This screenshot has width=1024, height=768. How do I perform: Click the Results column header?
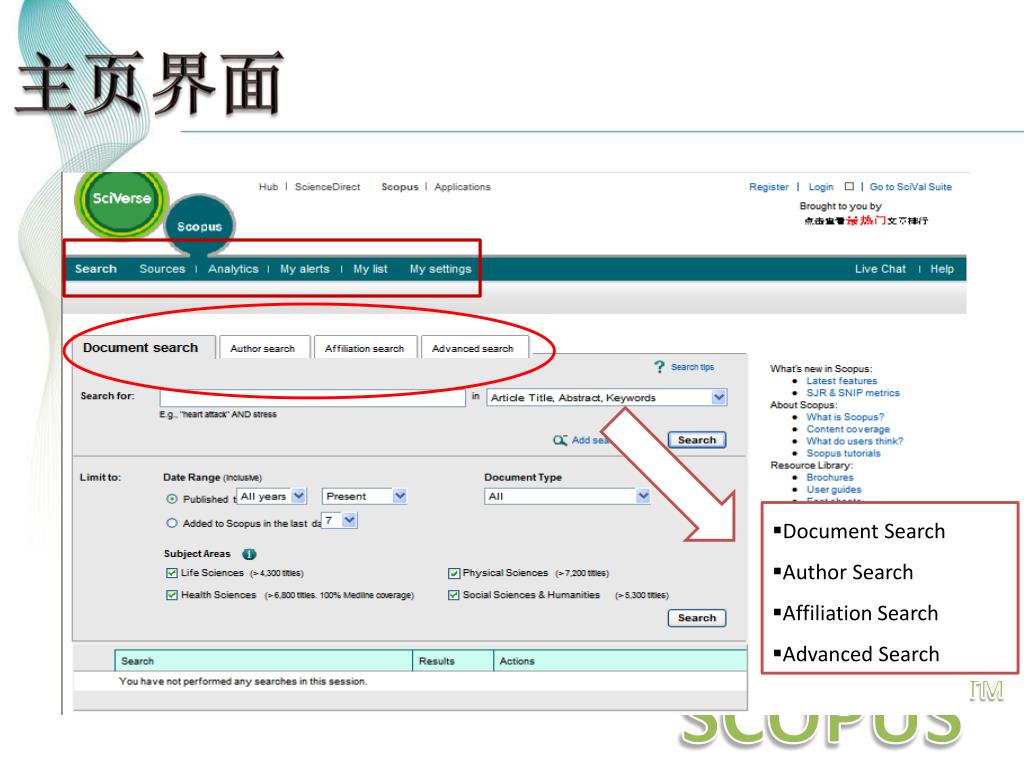(453, 661)
